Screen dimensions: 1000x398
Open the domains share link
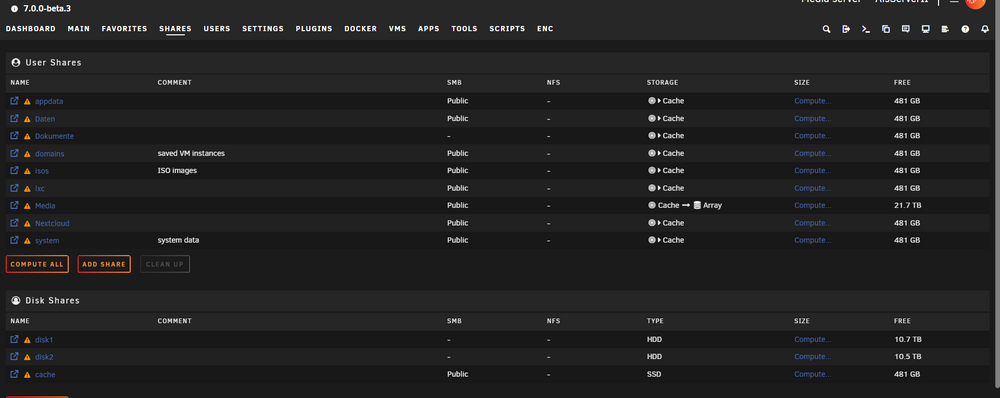coord(50,154)
